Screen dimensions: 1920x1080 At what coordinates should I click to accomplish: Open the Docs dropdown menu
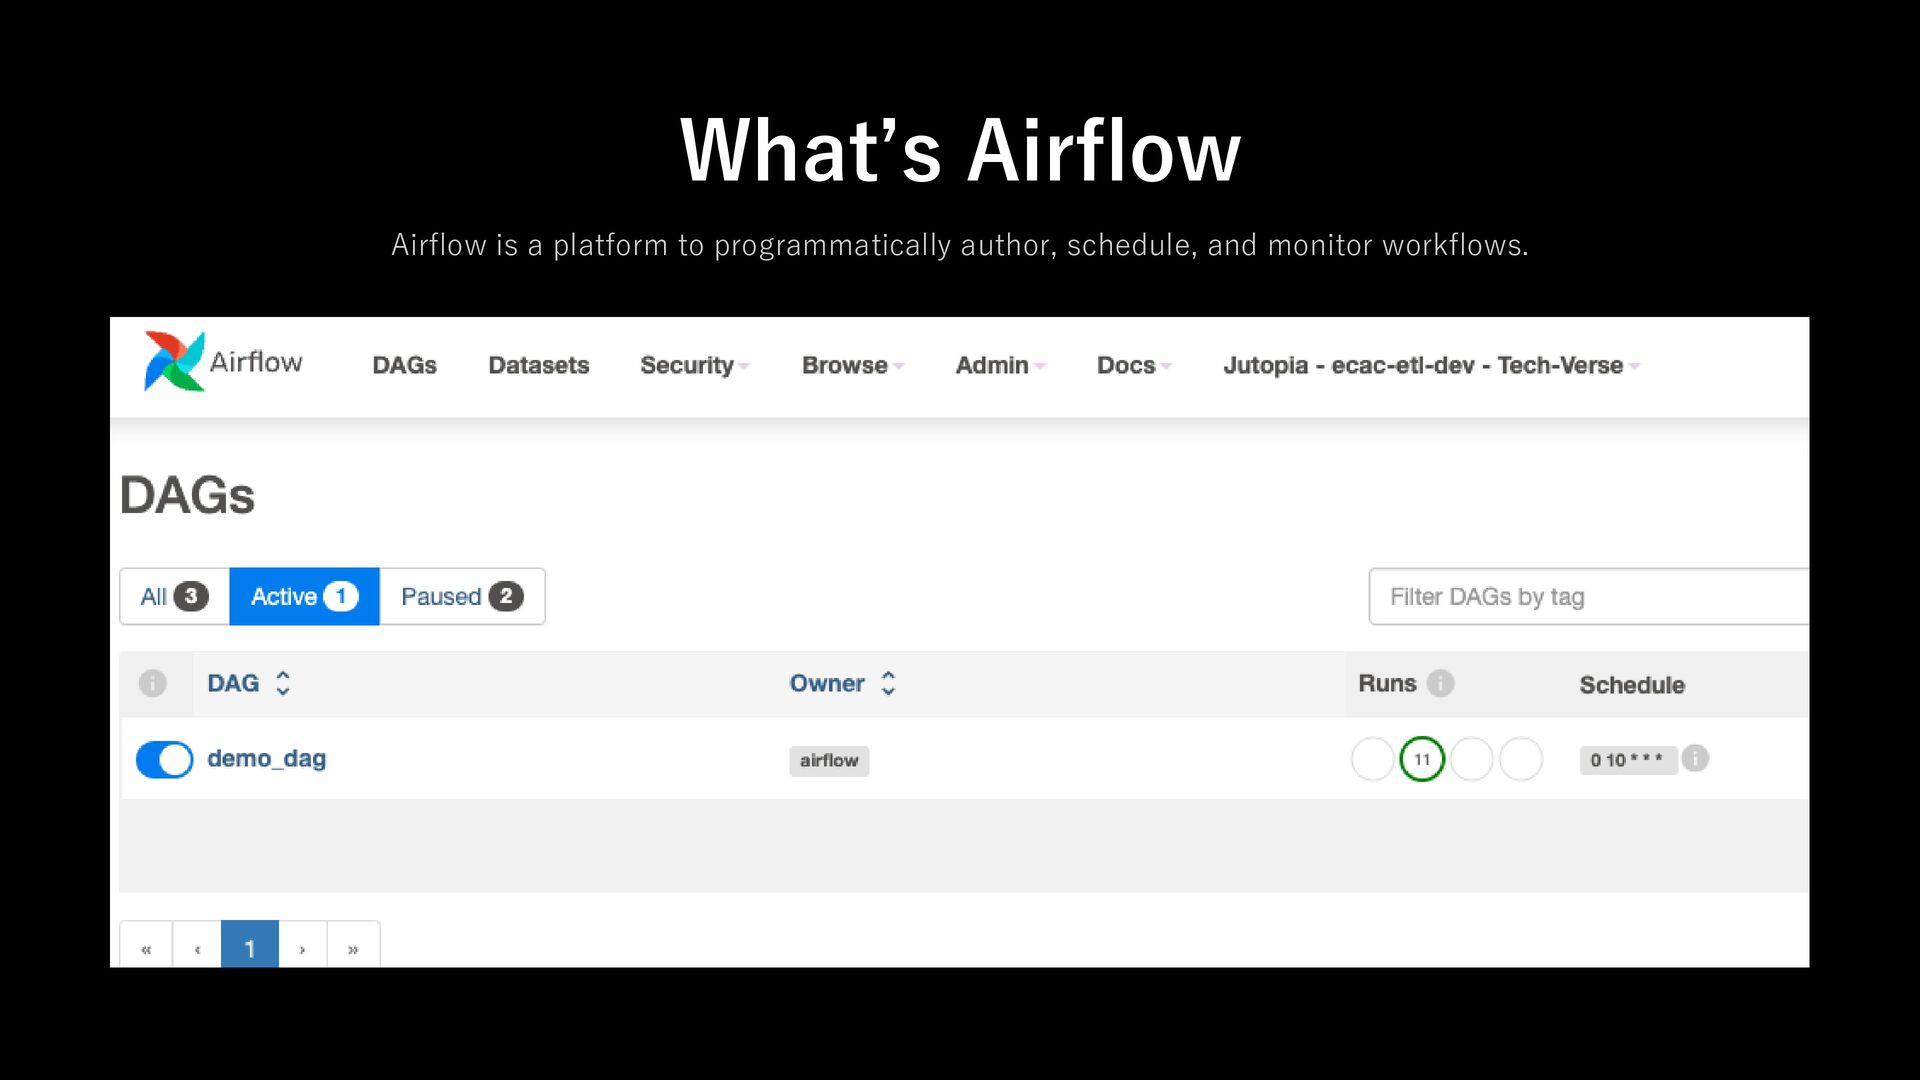(x=1134, y=365)
